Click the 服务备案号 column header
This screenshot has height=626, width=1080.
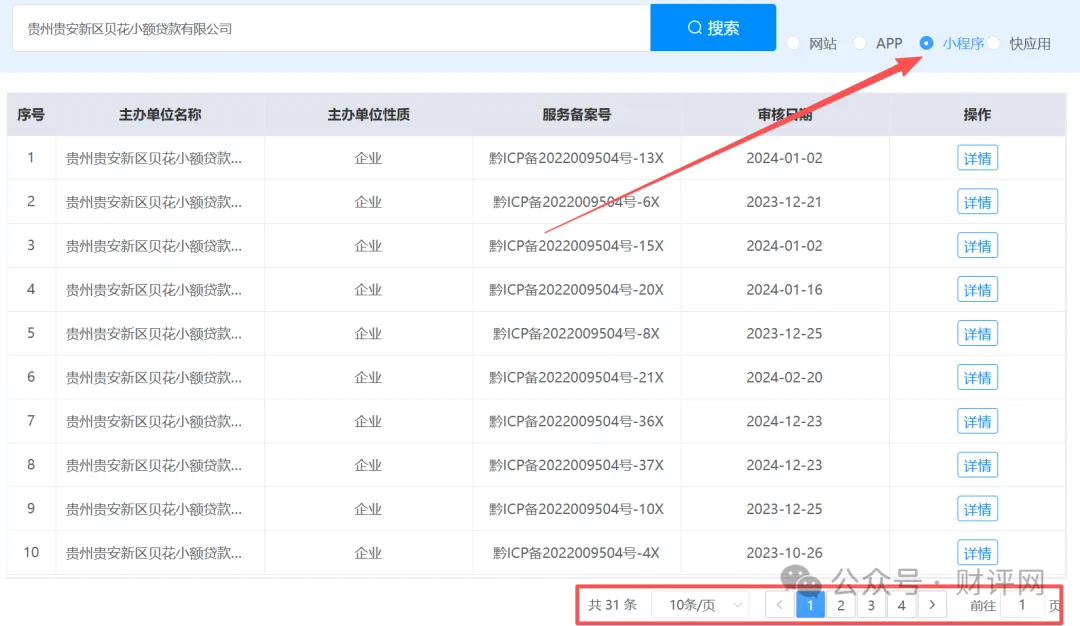577,115
